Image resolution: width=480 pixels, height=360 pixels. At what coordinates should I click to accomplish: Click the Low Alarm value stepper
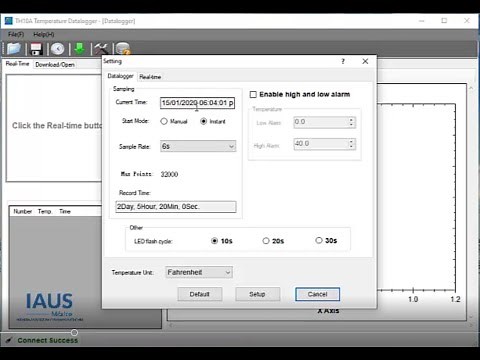click(x=351, y=122)
